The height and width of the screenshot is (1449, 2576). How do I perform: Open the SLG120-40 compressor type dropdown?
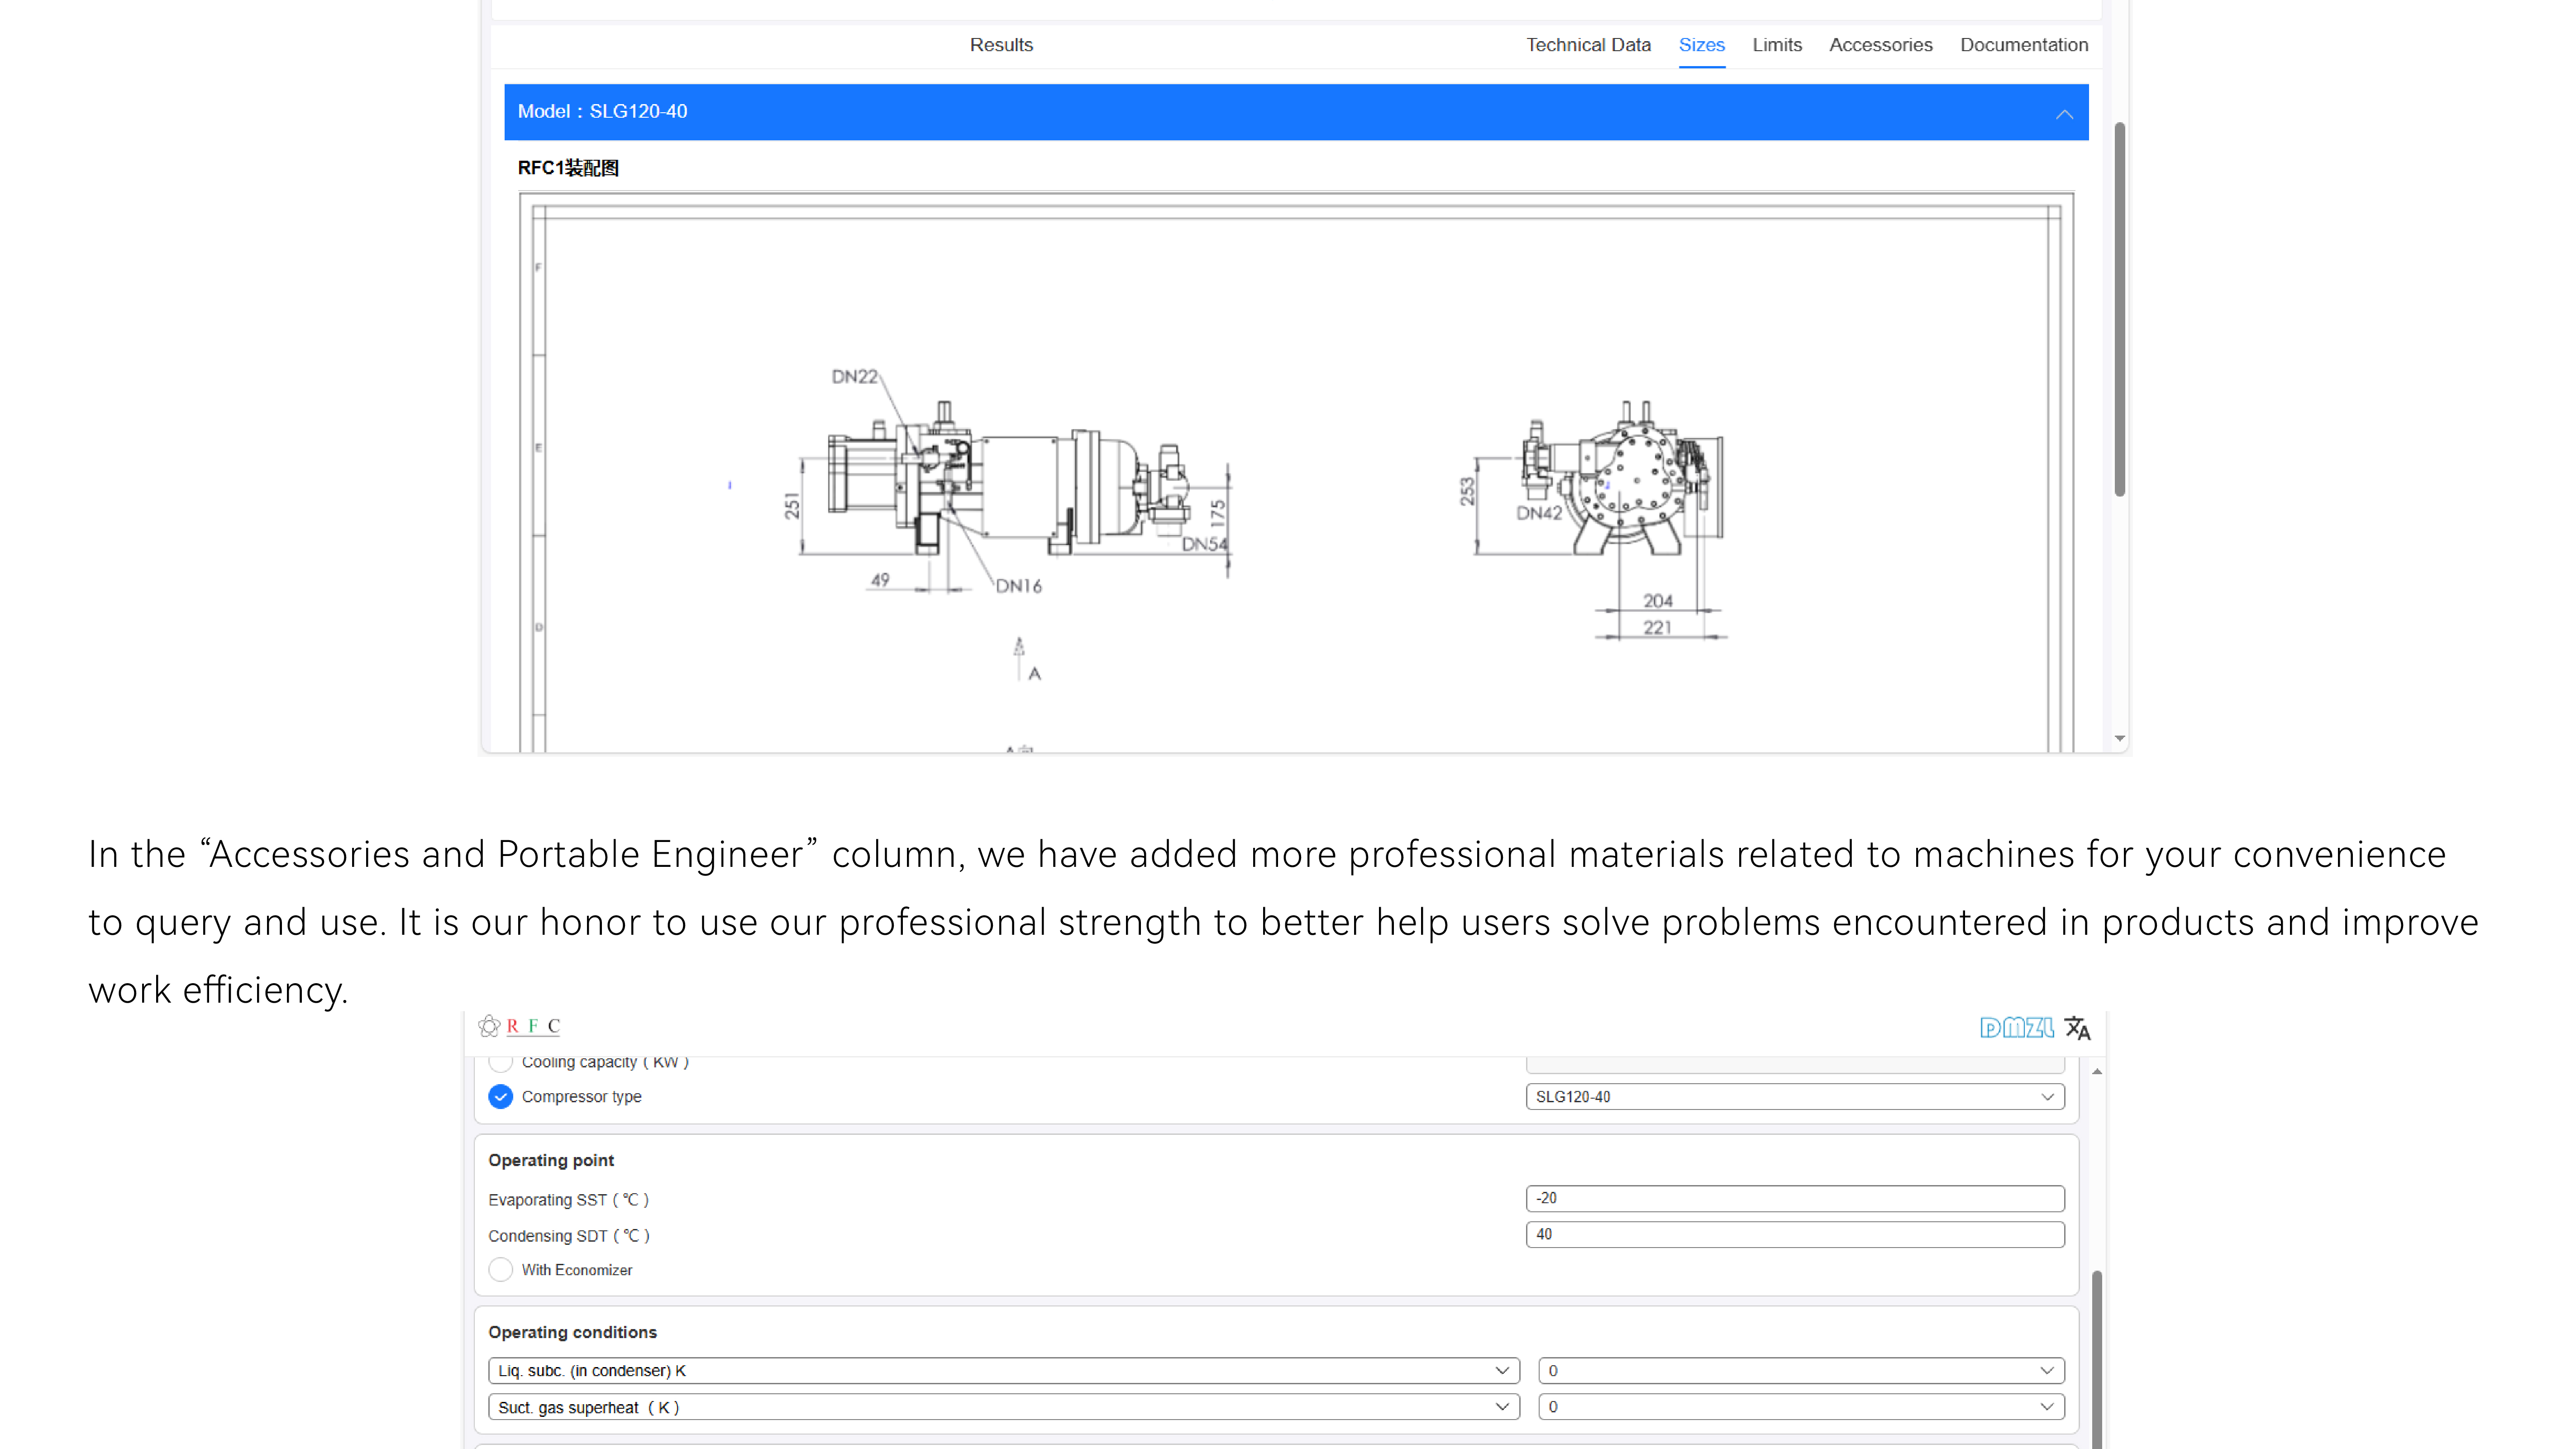(1794, 1097)
